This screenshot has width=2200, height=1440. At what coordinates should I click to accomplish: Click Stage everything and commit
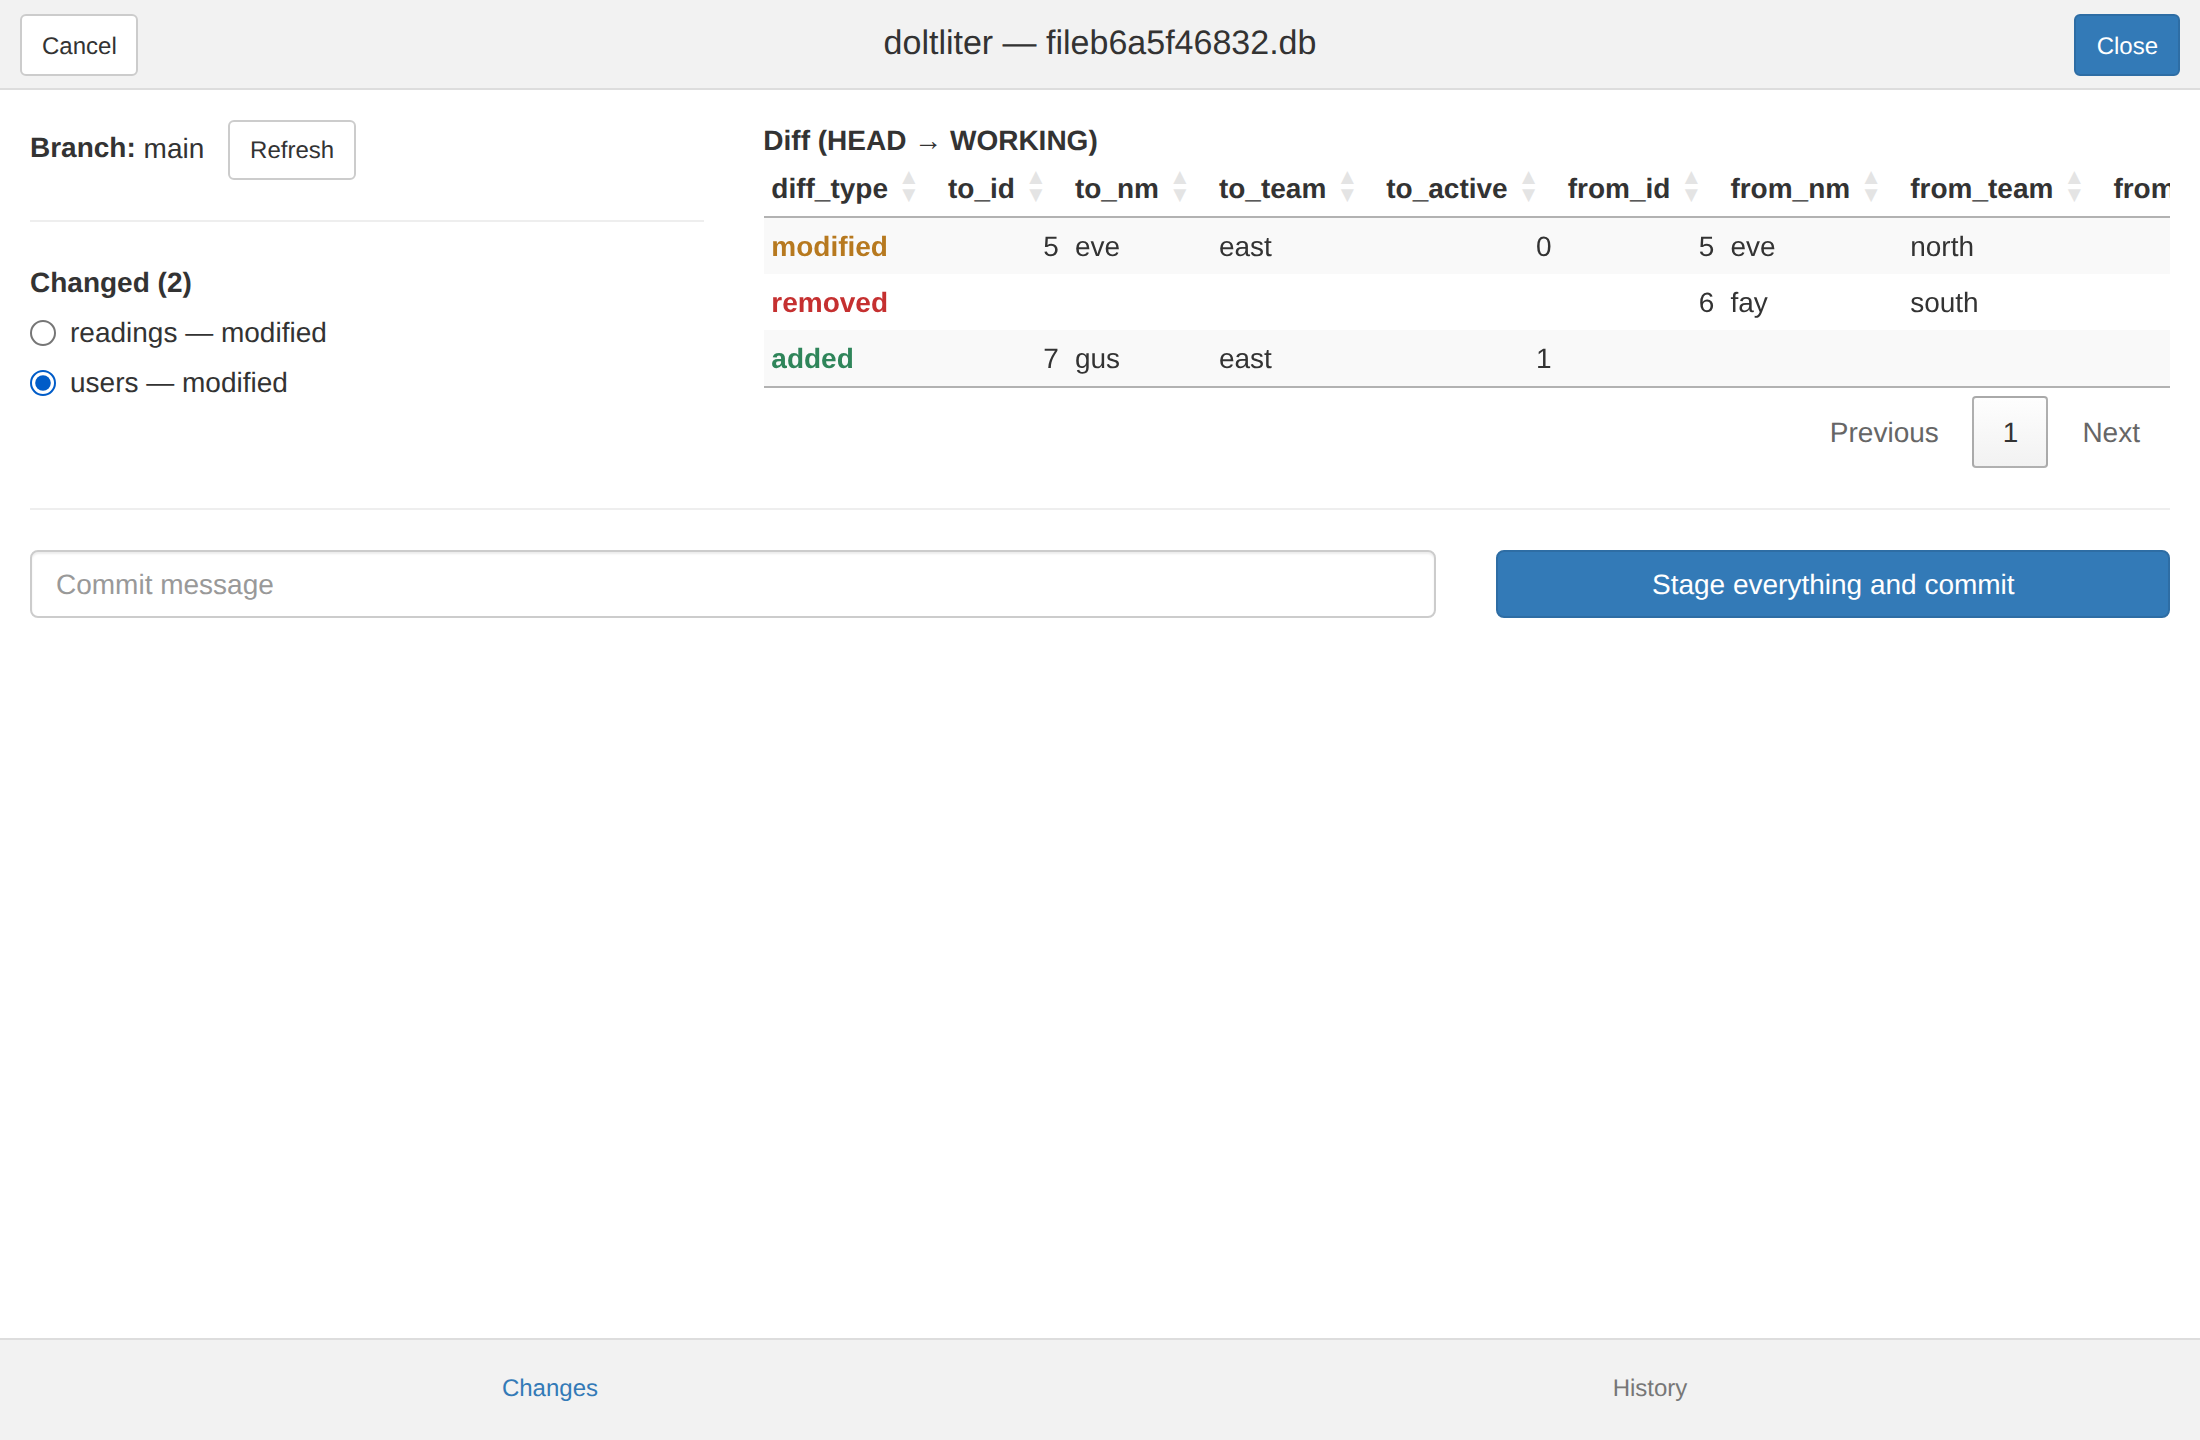tap(1832, 584)
